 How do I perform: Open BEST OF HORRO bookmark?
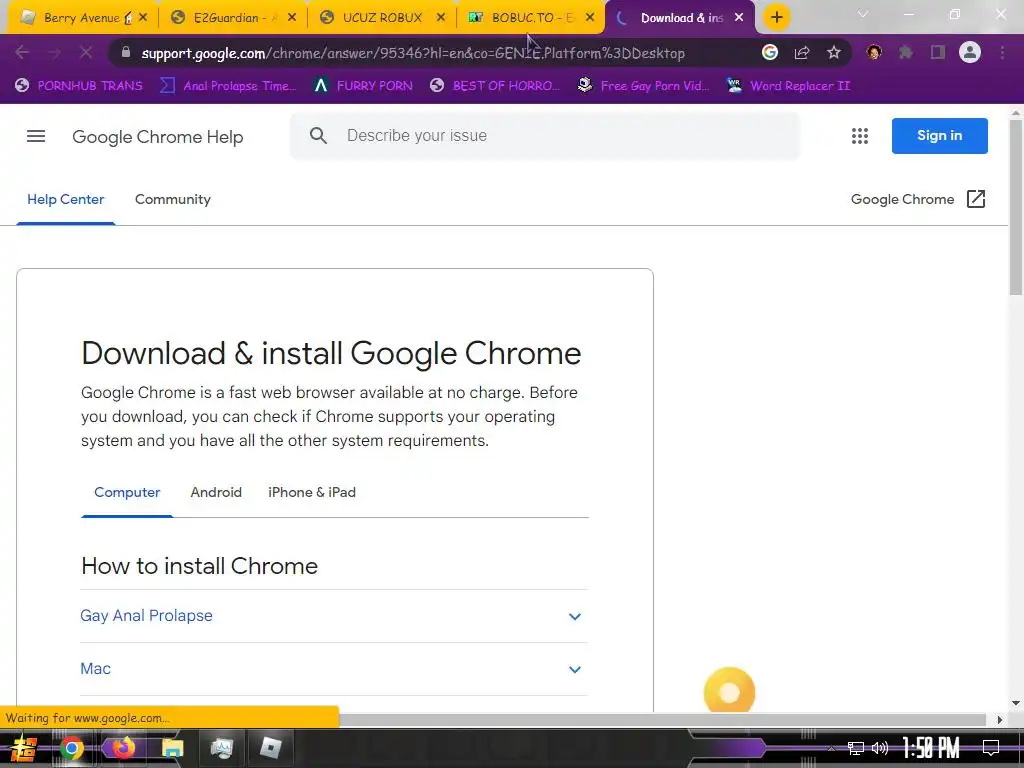(x=495, y=86)
